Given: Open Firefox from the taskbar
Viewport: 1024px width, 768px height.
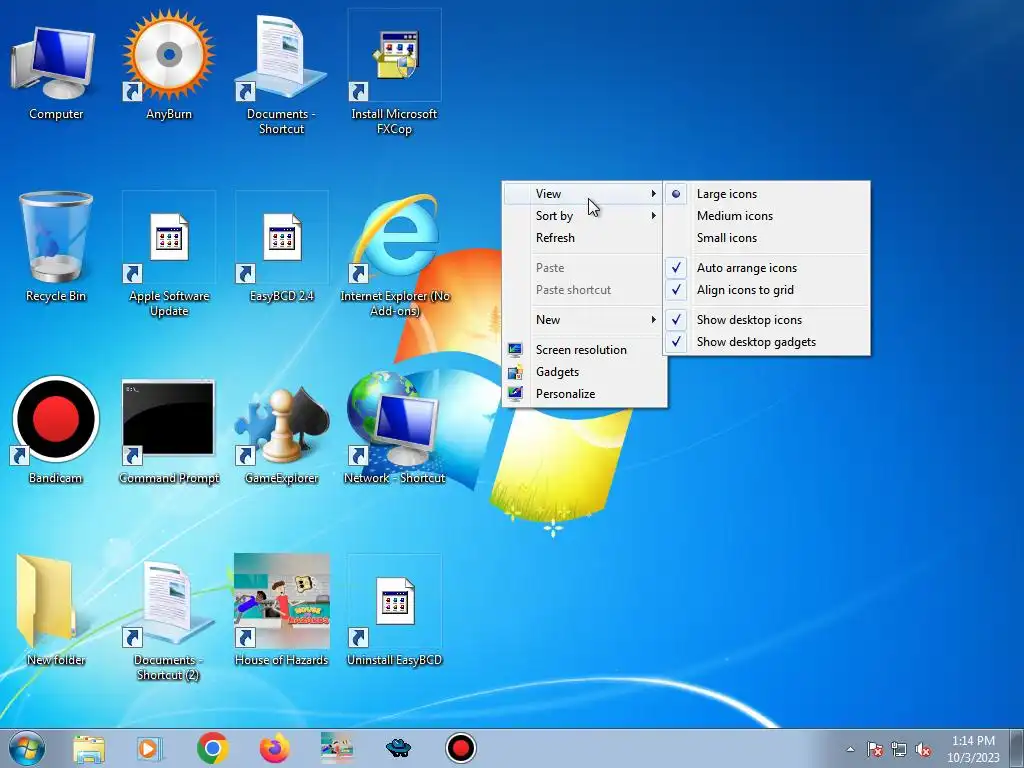Looking at the screenshot, I should pyautogui.click(x=274, y=748).
